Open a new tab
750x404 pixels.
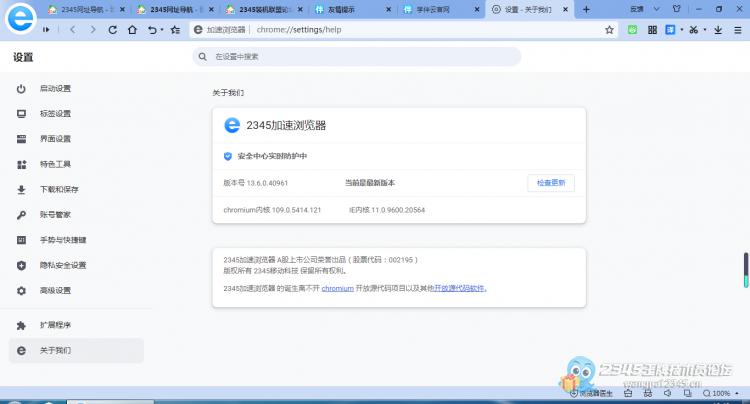coord(586,9)
